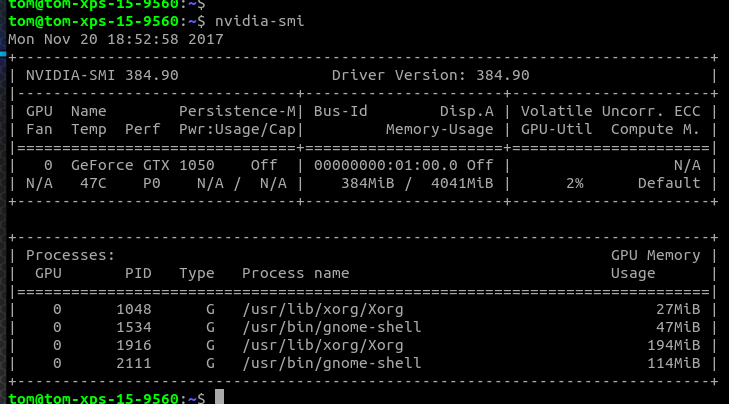Click the 2% GPU utilization value
This screenshot has height=404, width=729.
[574, 183]
